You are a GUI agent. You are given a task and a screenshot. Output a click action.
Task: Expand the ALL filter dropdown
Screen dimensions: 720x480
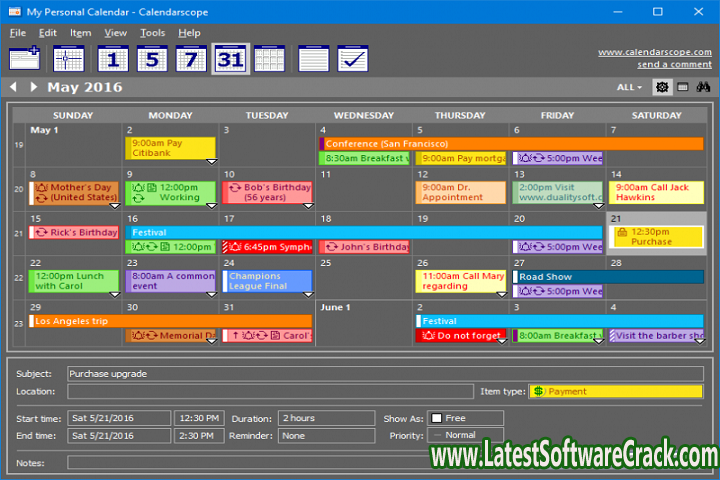(x=629, y=87)
